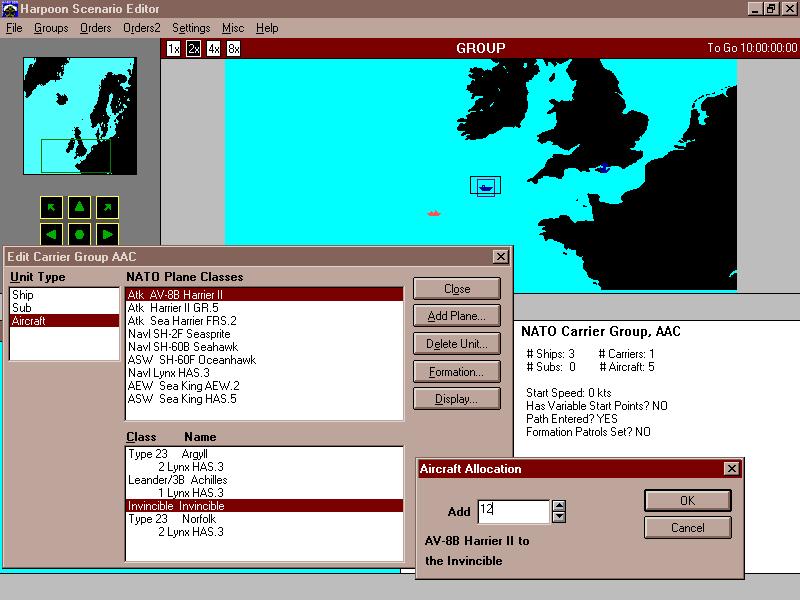Open the Groups menu
Image resolution: width=800 pixels, height=600 pixels.
click(x=51, y=28)
